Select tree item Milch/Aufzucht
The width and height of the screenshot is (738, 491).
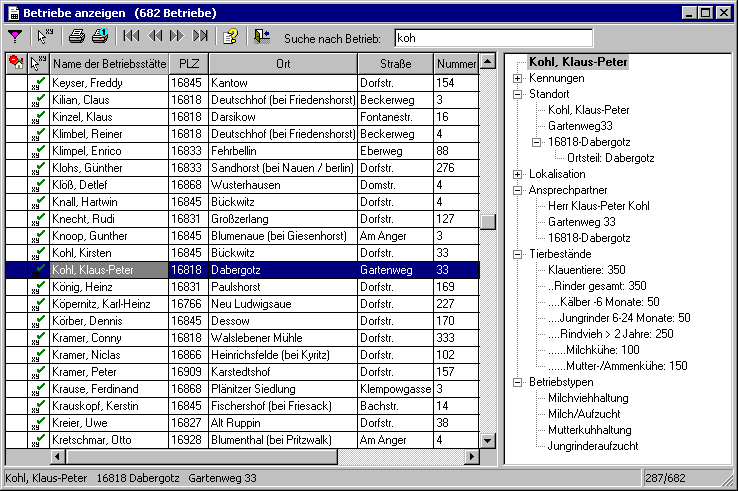click(x=584, y=414)
